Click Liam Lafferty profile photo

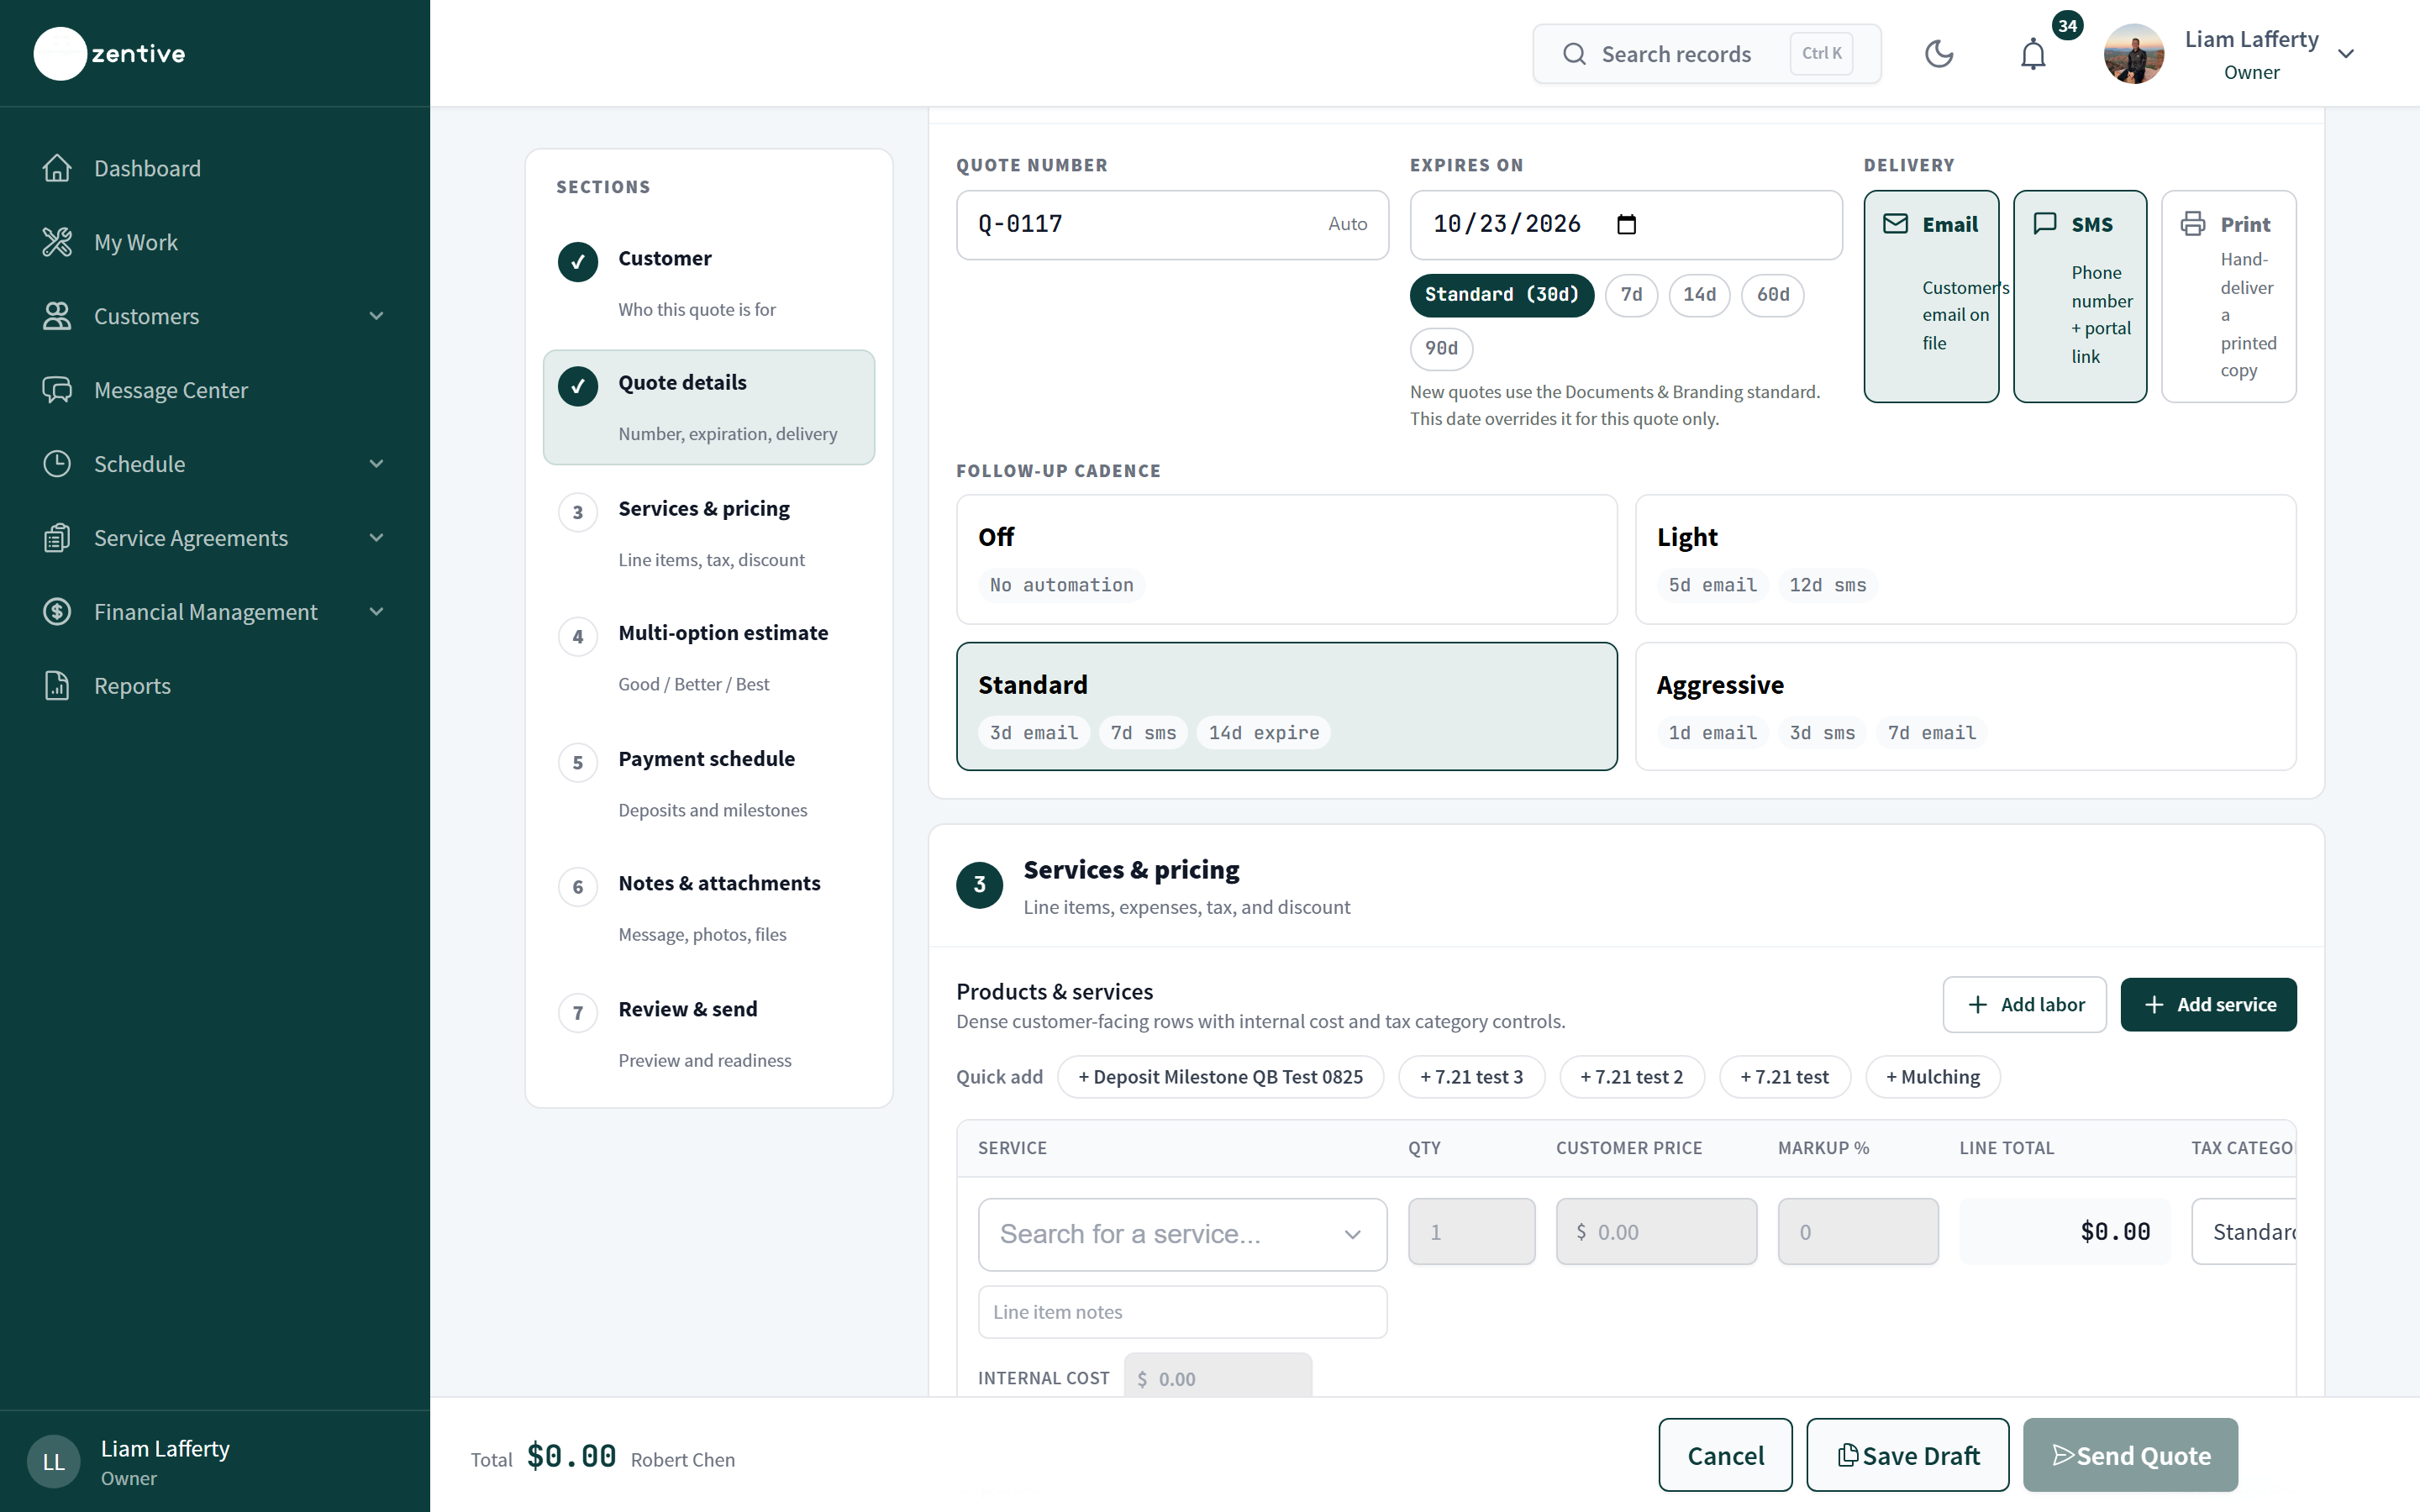[2134, 54]
